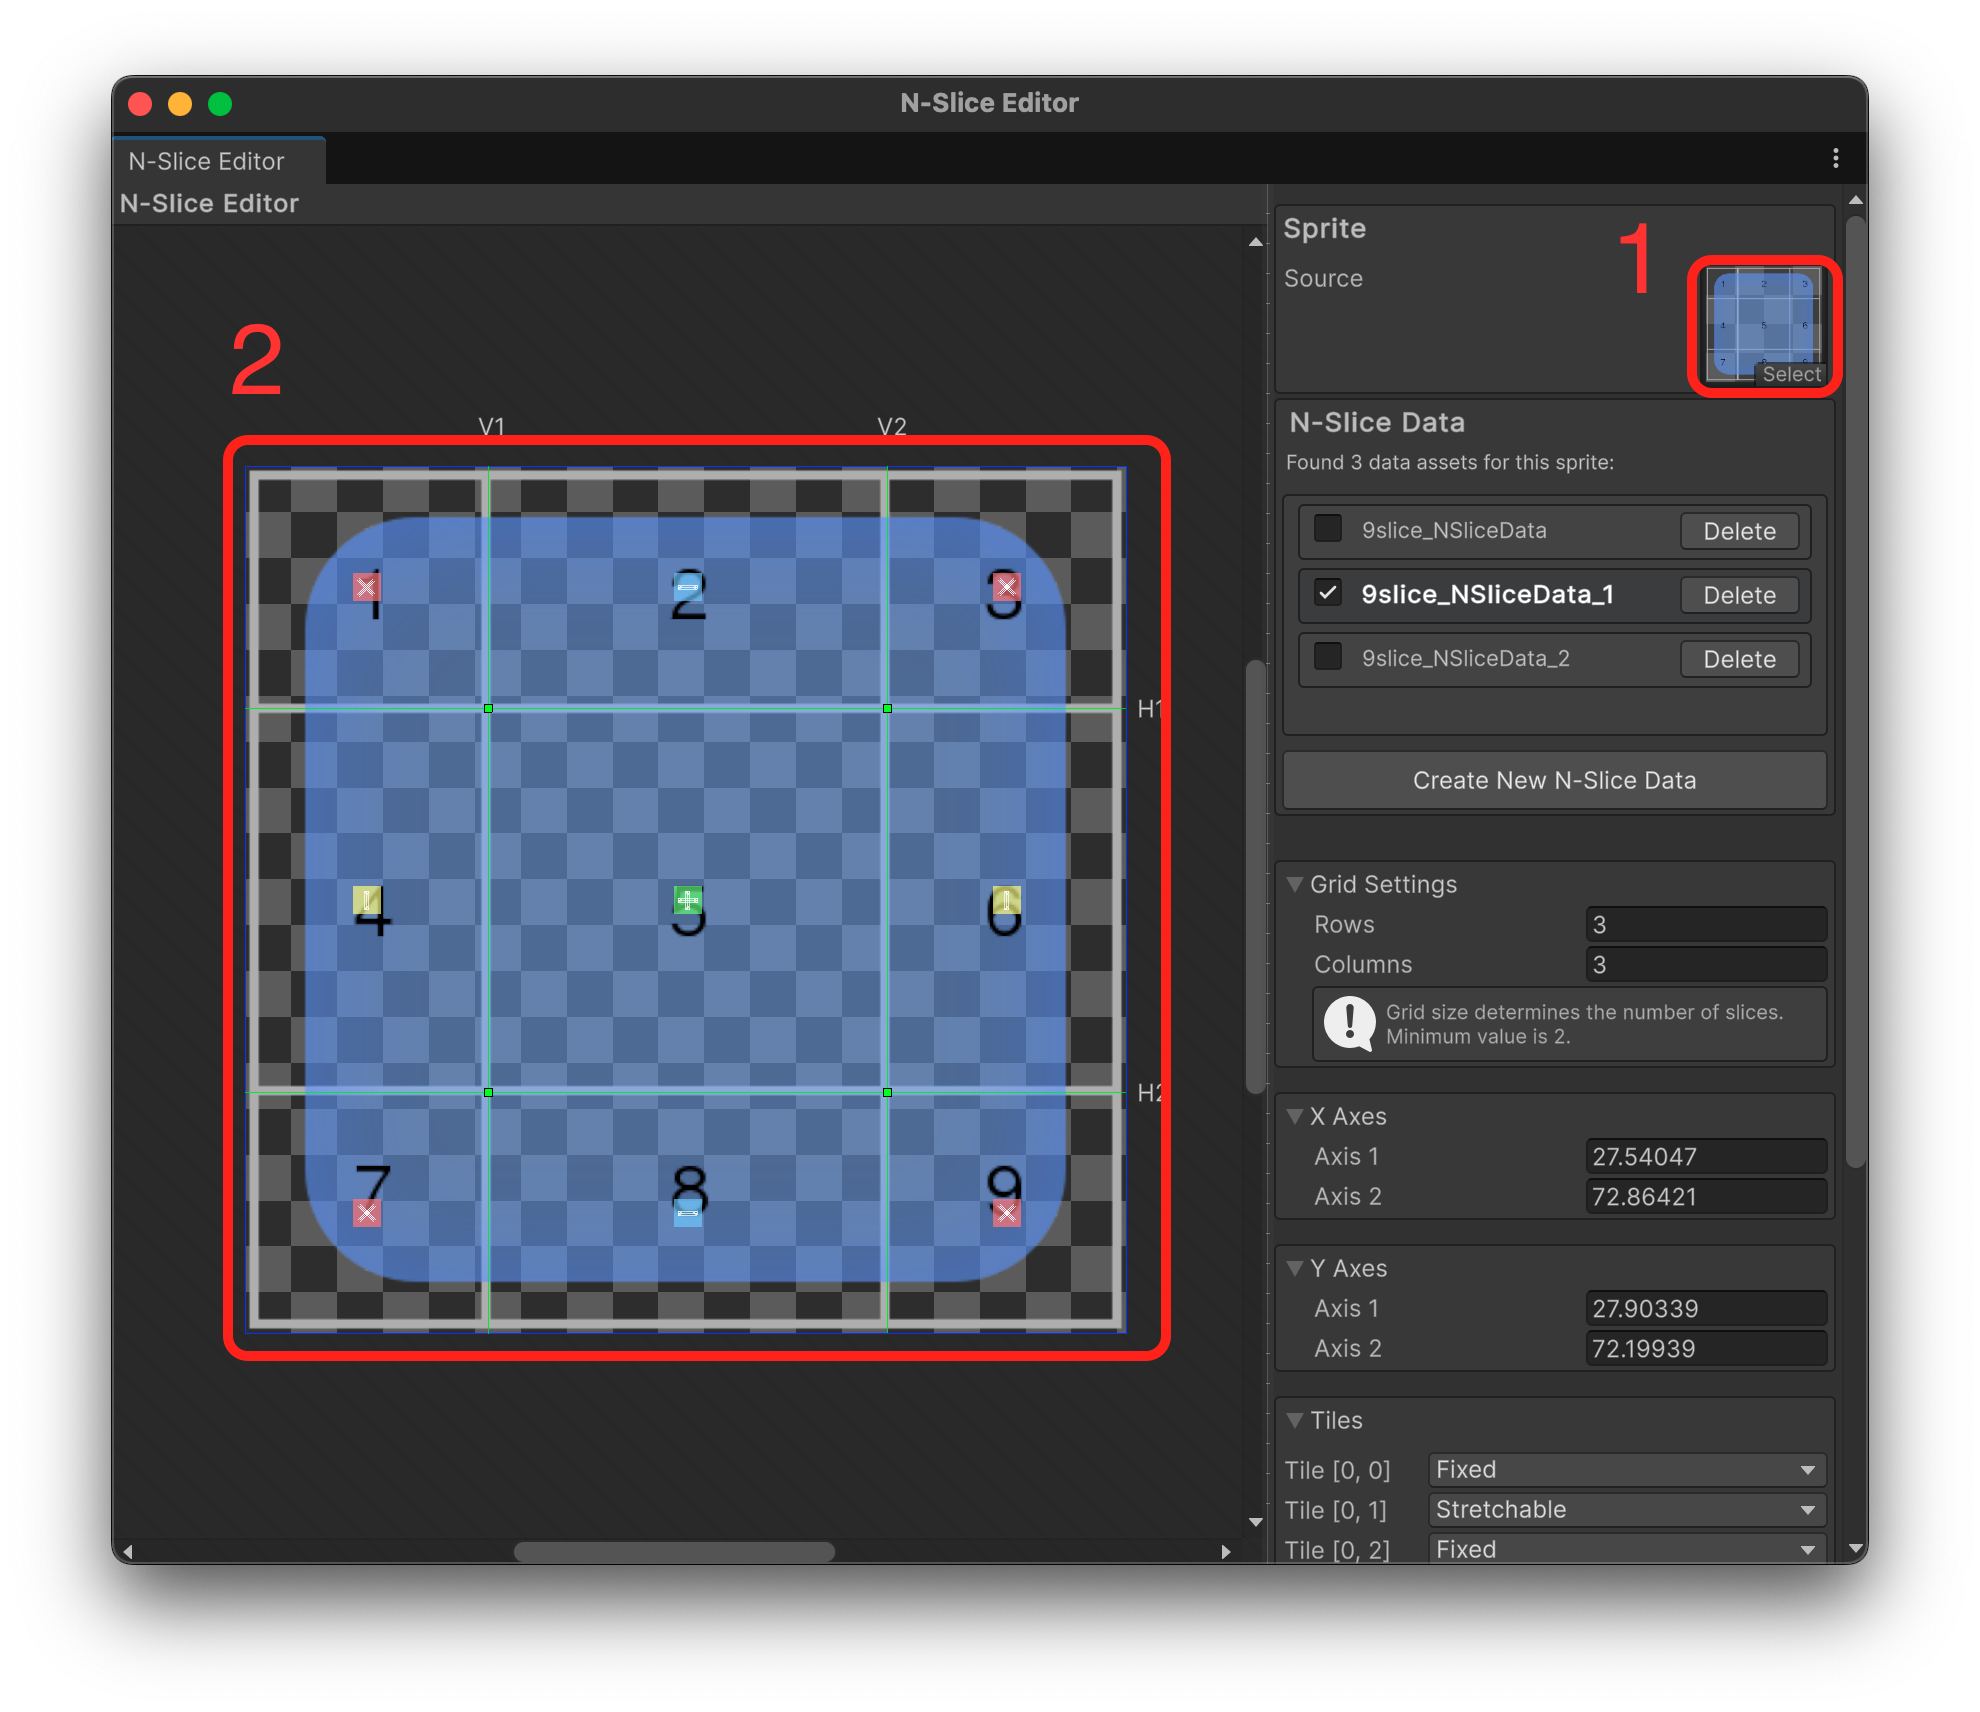Delete the 9slice_NSliceData asset
Viewport: 1980px width, 1712px height.
(1739, 531)
